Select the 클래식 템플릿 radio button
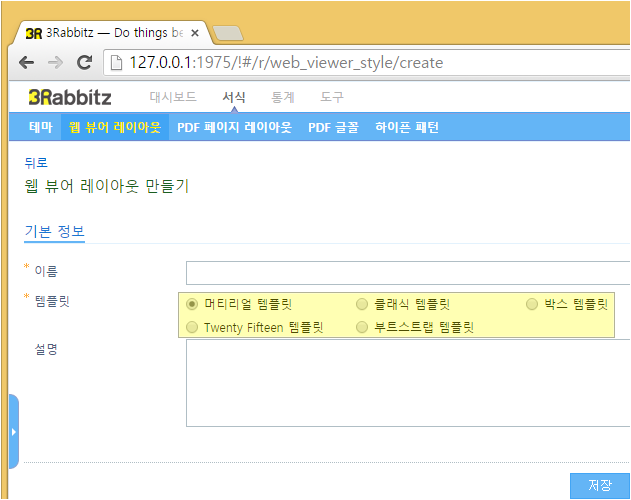Image resolution: width=631 pixels, height=500 pixels. [362, 304]
